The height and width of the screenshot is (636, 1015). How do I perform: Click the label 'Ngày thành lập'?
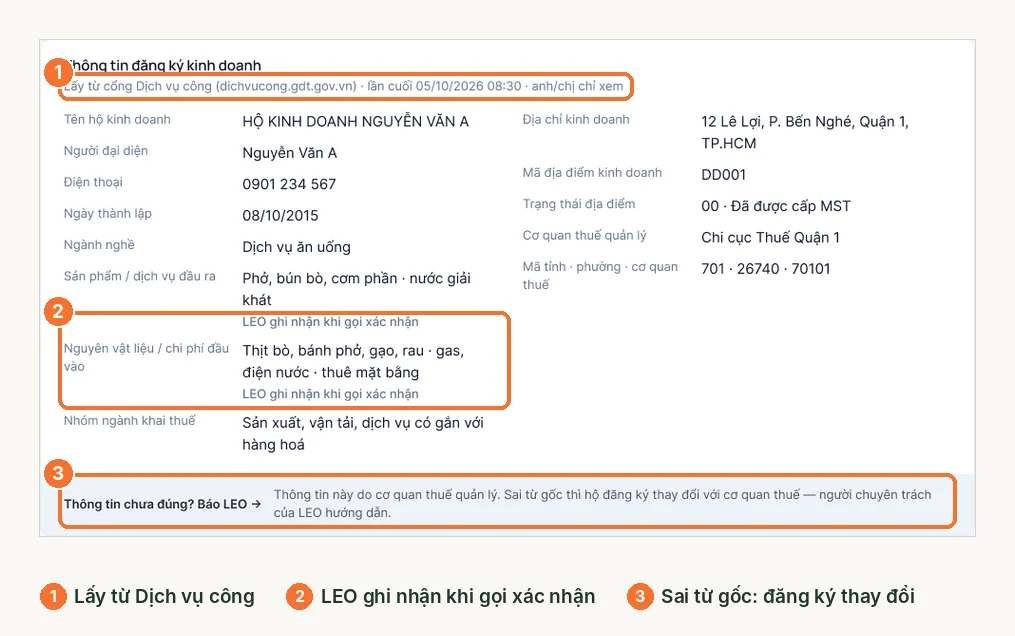(x=107, y=214)
